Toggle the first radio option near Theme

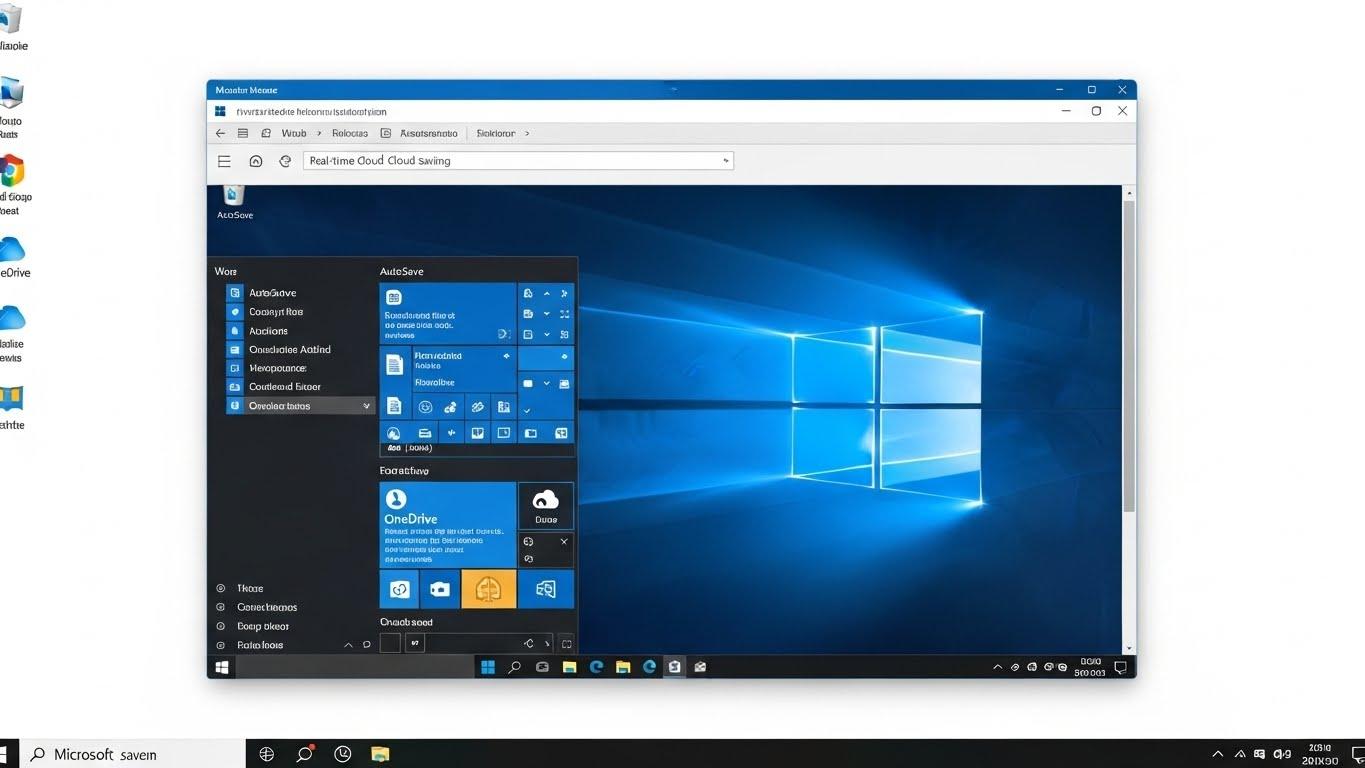(x=221, y=587)
